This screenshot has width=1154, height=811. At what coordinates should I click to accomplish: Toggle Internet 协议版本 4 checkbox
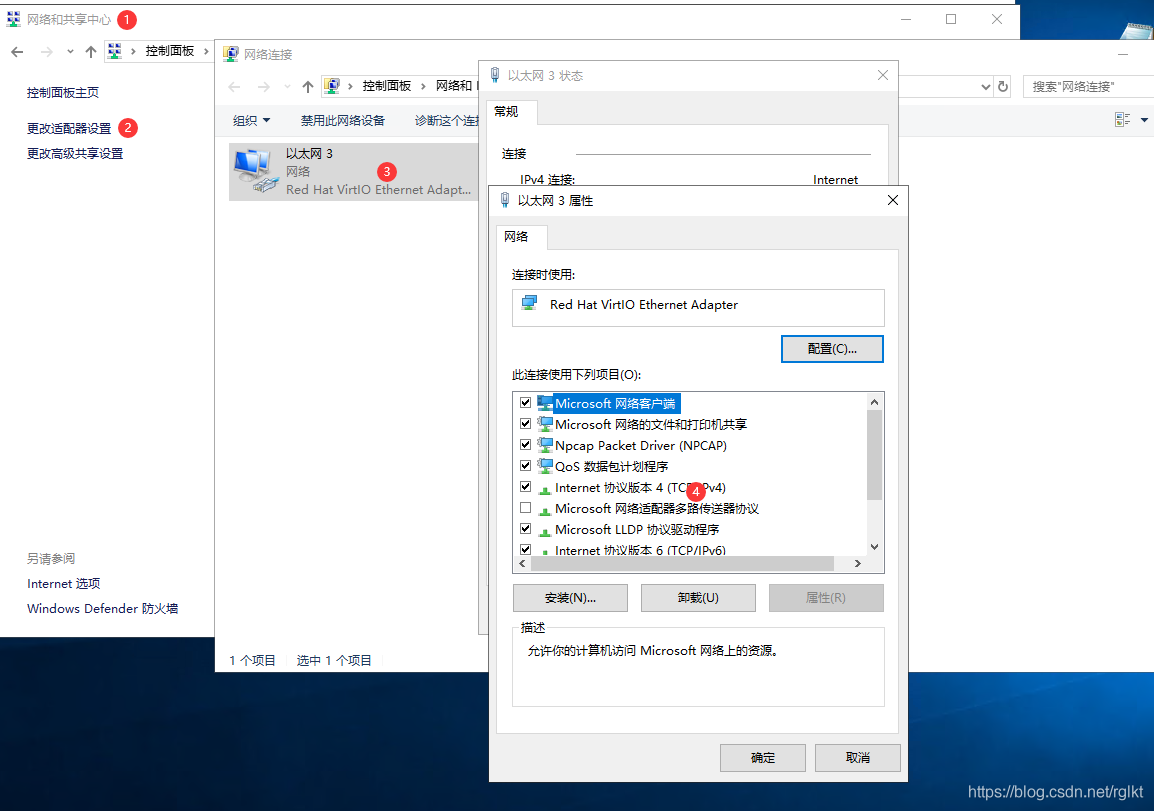[525, 486]
